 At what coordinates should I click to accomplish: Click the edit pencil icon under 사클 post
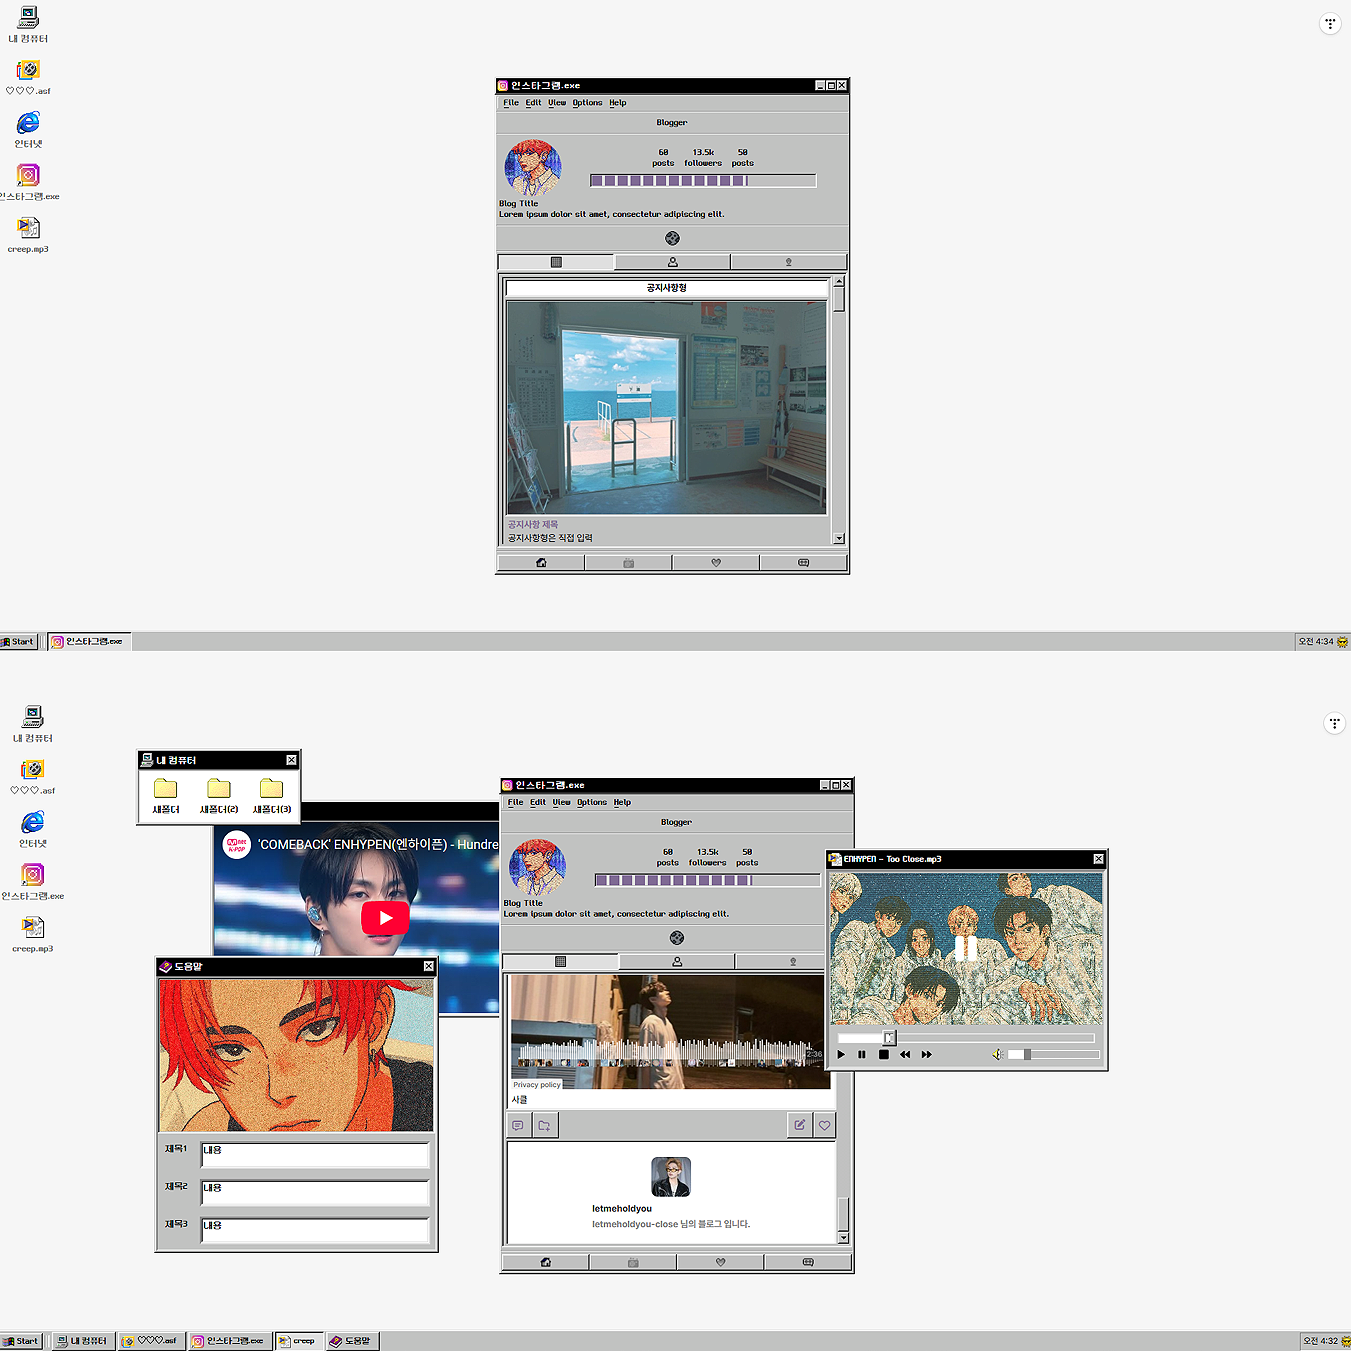pyautogui.click(x=799, y=1125)
